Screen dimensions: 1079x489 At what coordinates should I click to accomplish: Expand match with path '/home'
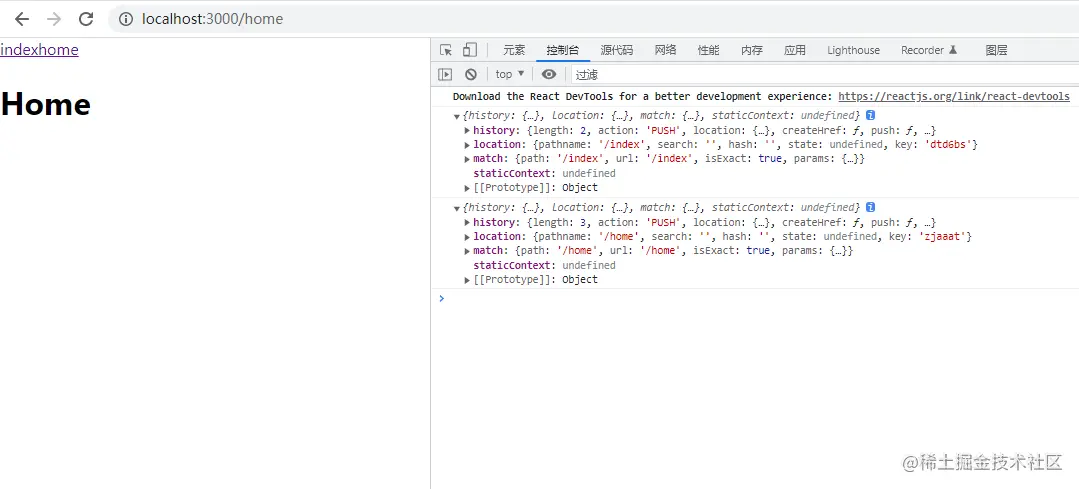click(468, 251)
